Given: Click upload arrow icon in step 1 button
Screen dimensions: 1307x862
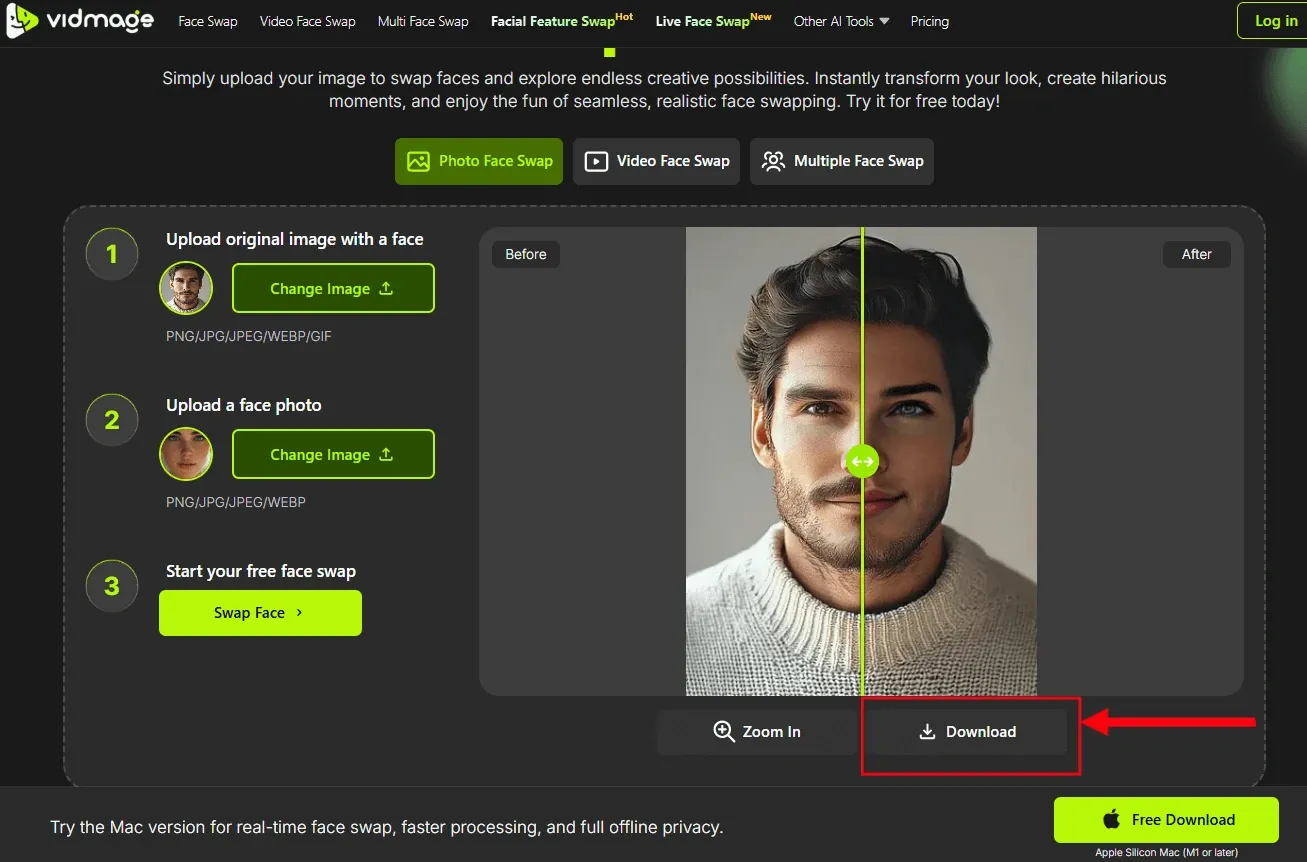Looking at the screenshot, I should point(386,288).
